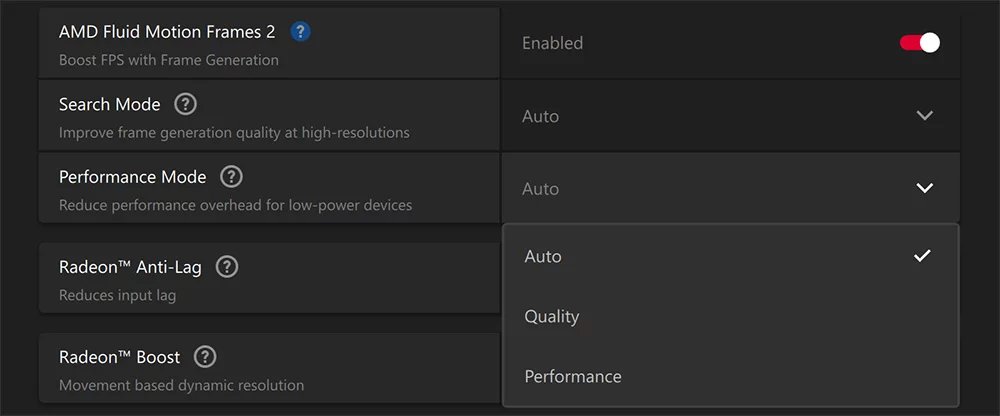Open the Search Mode help tooltip icon
1000x416 pixels.
186,104
